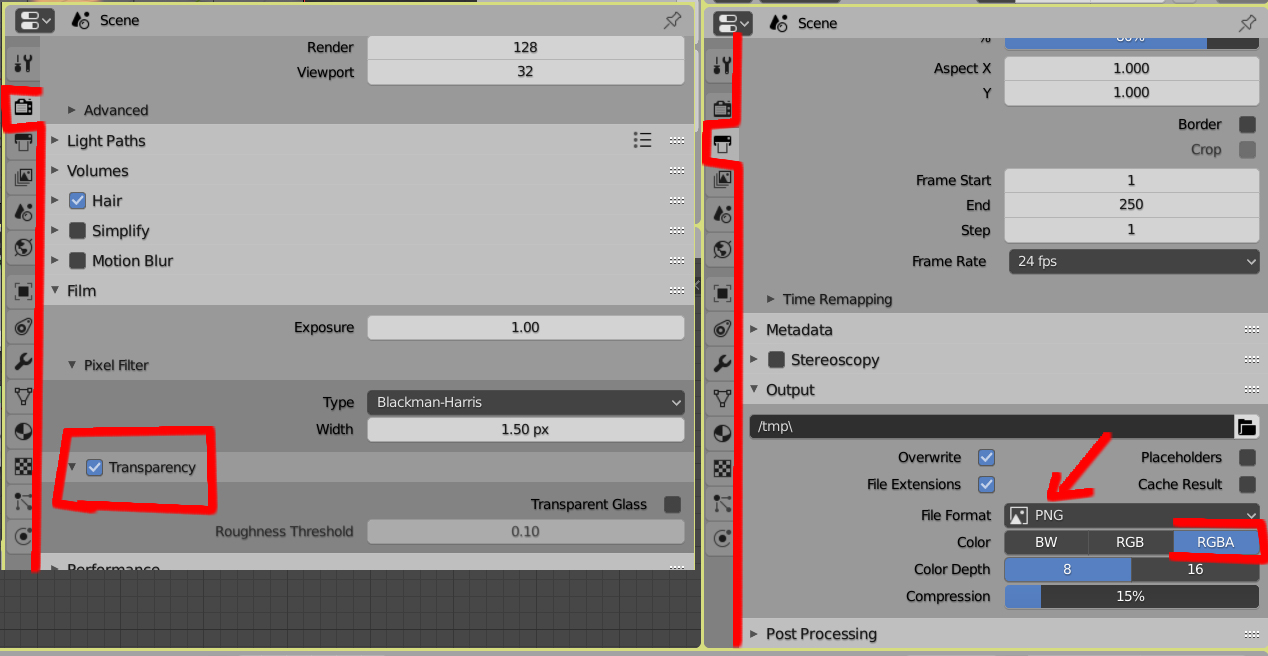Viewport: 1268px width, 656px height.
Task: Enable the Transparent Glass checkbox
Action: click(672, 504)
